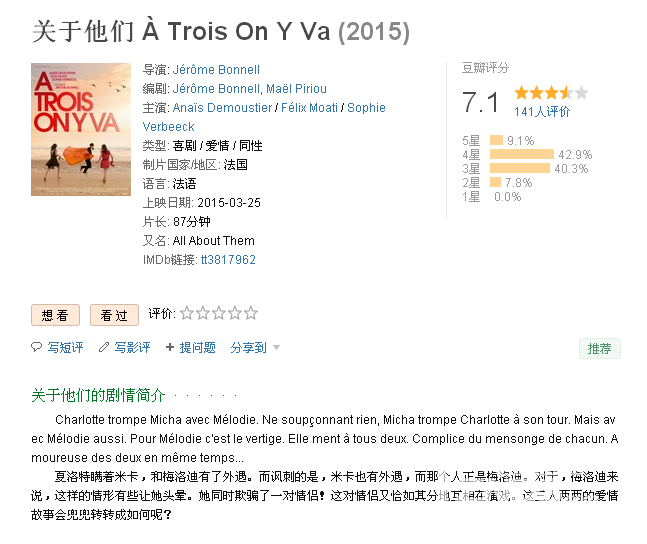Click the green 推荐 button
Image resolution: width=647 pixels, height=544 pixels.
click(x=600, y=349)
